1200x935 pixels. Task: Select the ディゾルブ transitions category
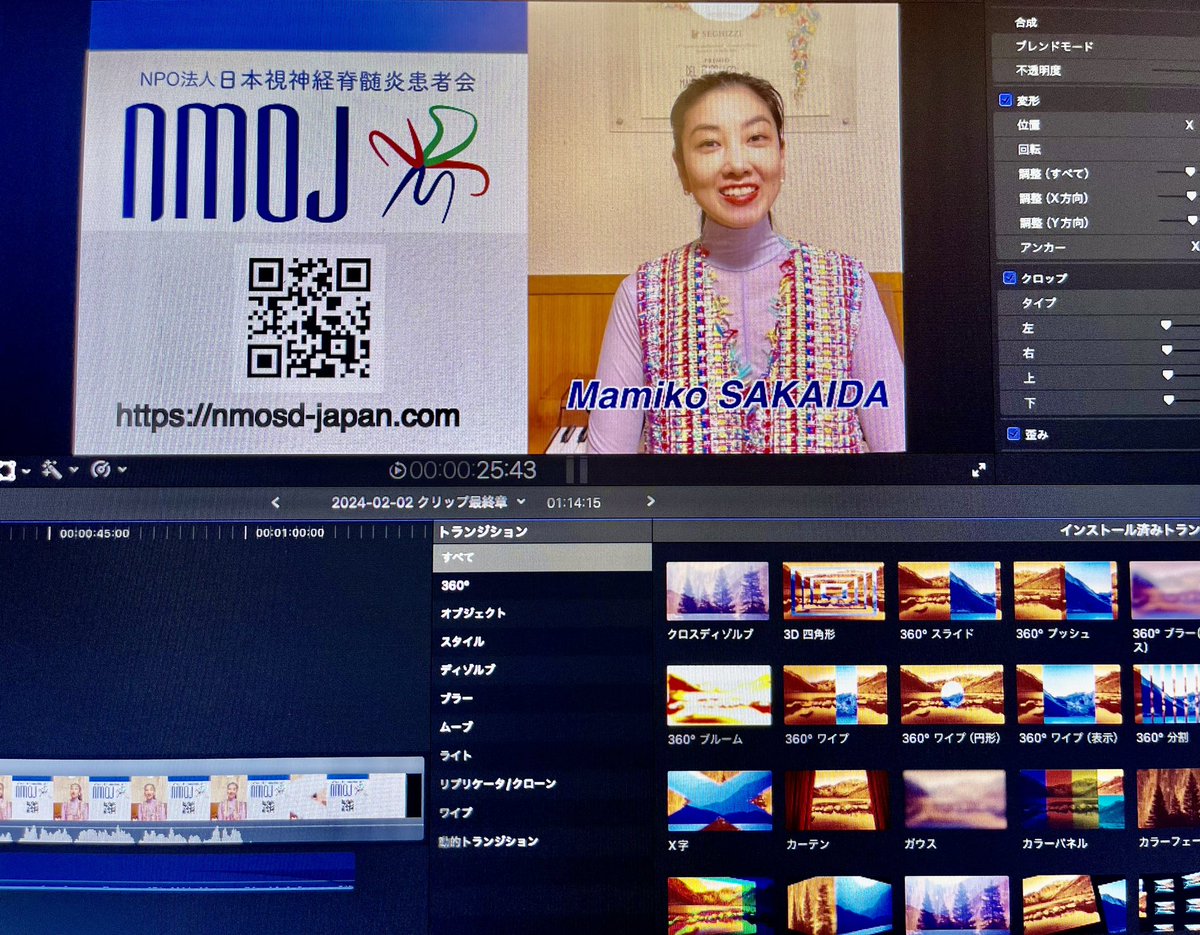(543, 670)
